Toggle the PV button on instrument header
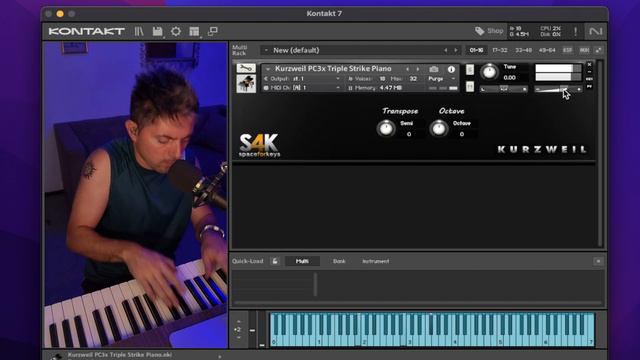640x360 pixels. (x=589, y=87)
